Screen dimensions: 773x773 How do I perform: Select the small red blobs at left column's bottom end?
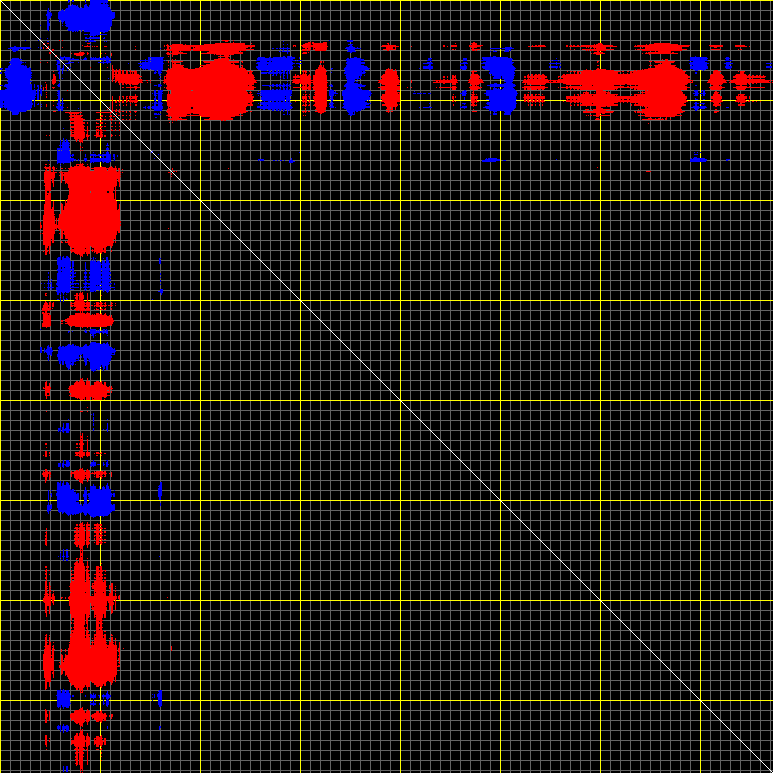pos(88,740)
